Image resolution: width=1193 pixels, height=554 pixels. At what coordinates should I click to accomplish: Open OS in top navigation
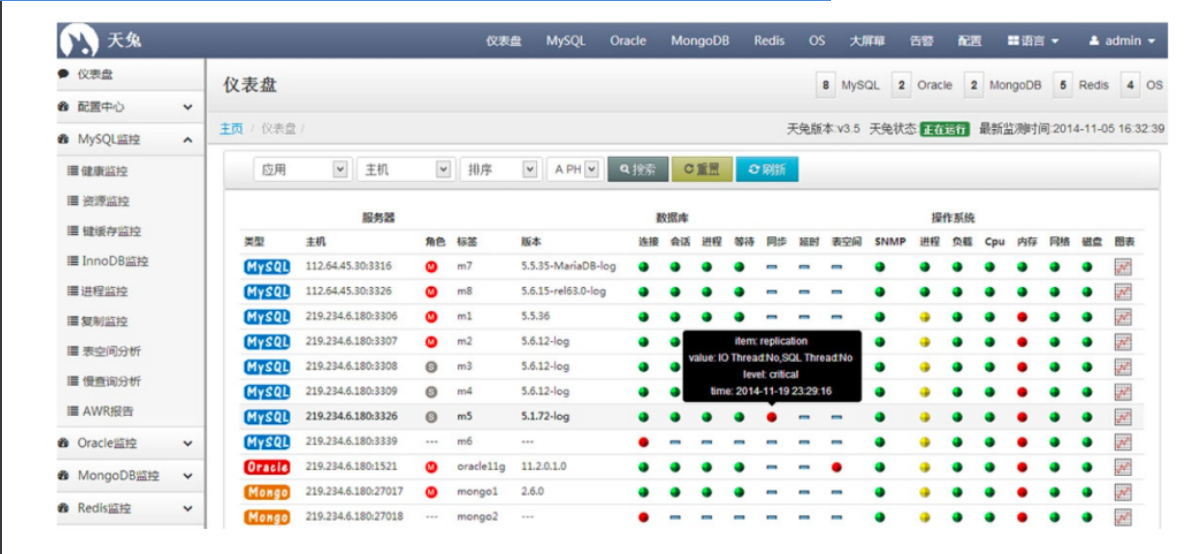[x=817, y=41]
